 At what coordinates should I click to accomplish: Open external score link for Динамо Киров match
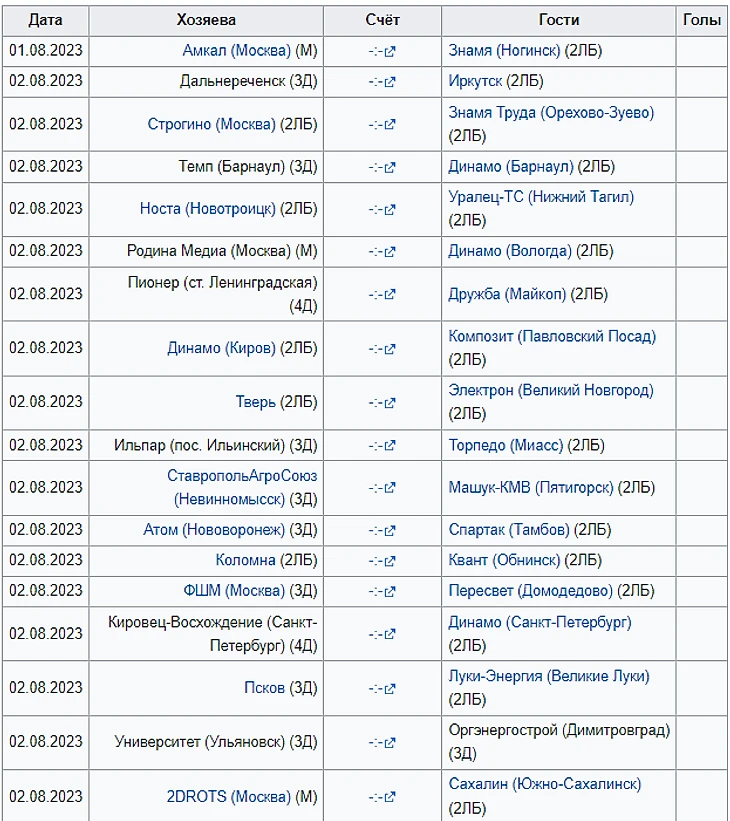pos(382,349)
